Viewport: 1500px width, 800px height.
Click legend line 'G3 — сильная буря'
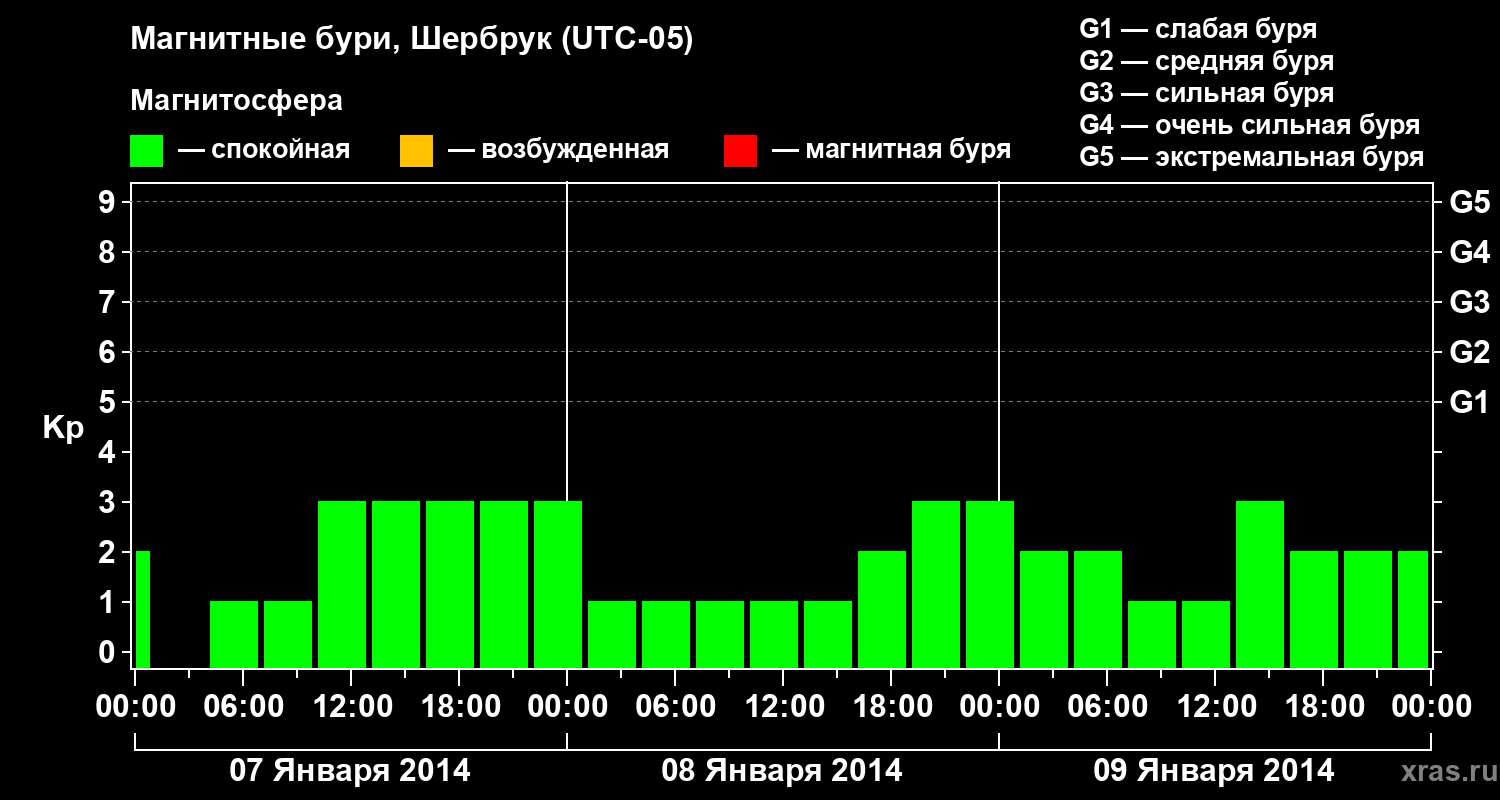tap(1207, 93)
